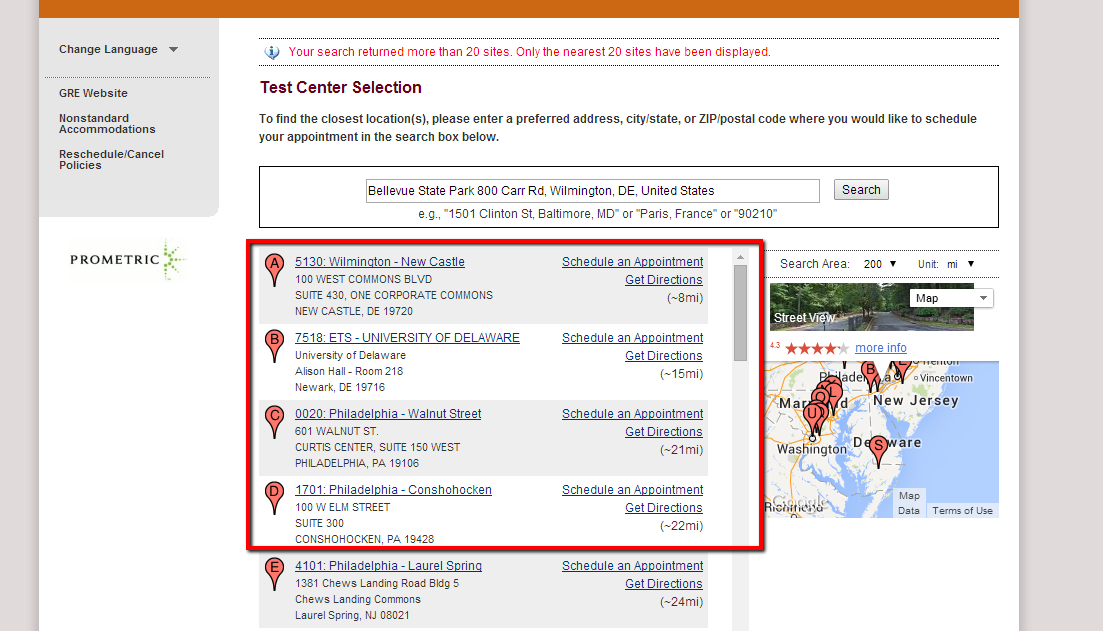Viewport: 1103px width, 631px height.
Task: Click the scroll up arrow of results list
Action: coord(740,257)
